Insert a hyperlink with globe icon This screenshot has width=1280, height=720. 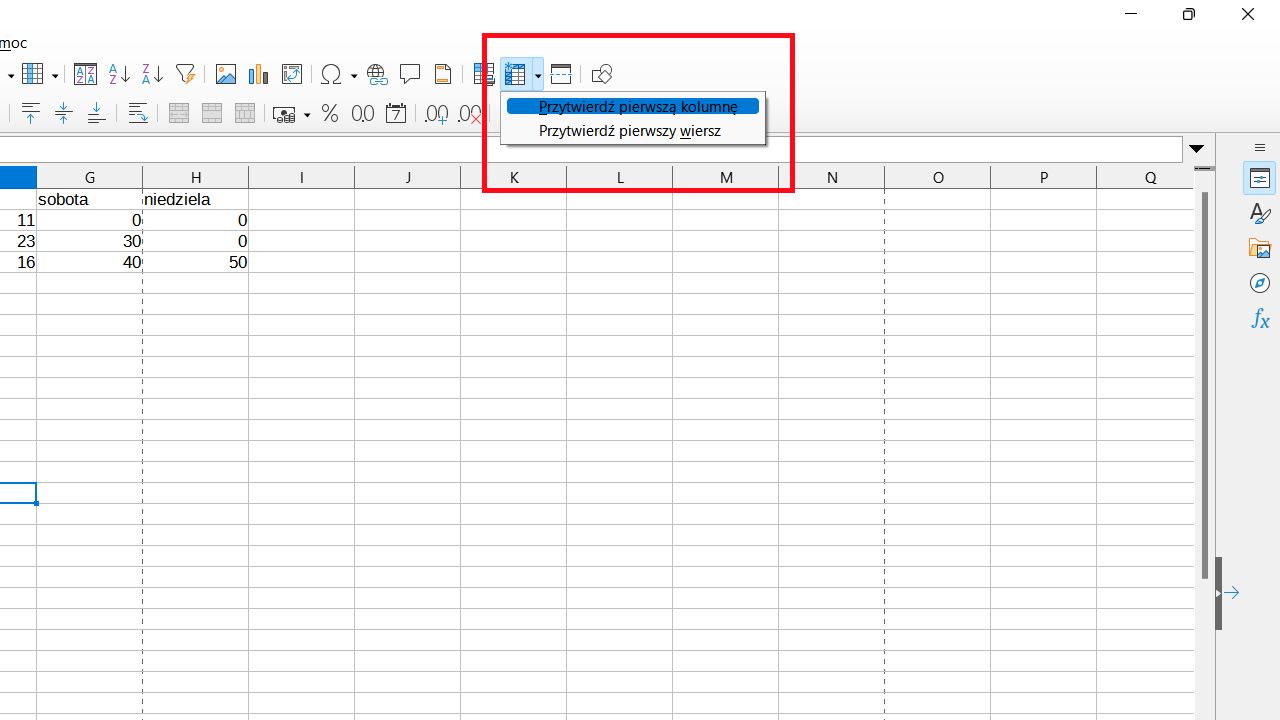coord(377,74)
